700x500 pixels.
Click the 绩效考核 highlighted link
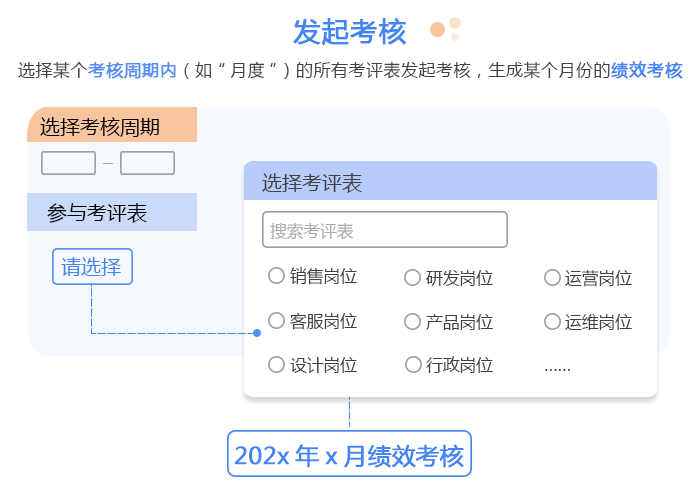[x=646, y=71]
